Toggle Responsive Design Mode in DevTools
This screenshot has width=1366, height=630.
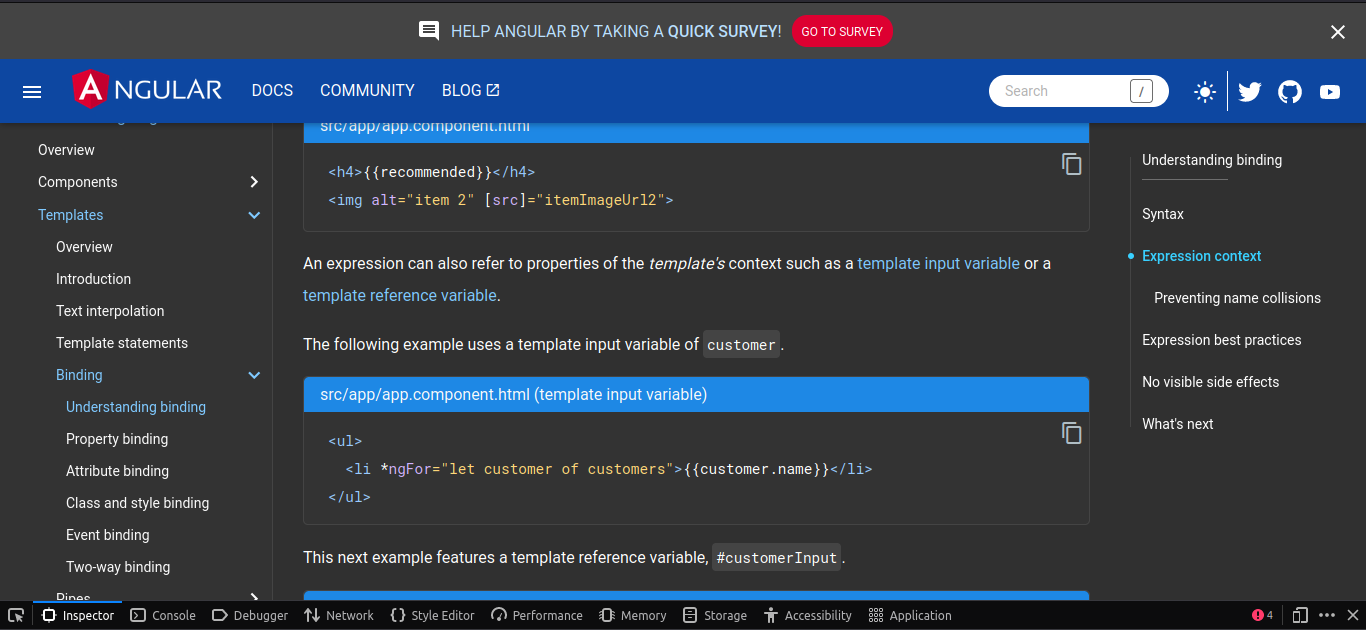click(1299, 615)
